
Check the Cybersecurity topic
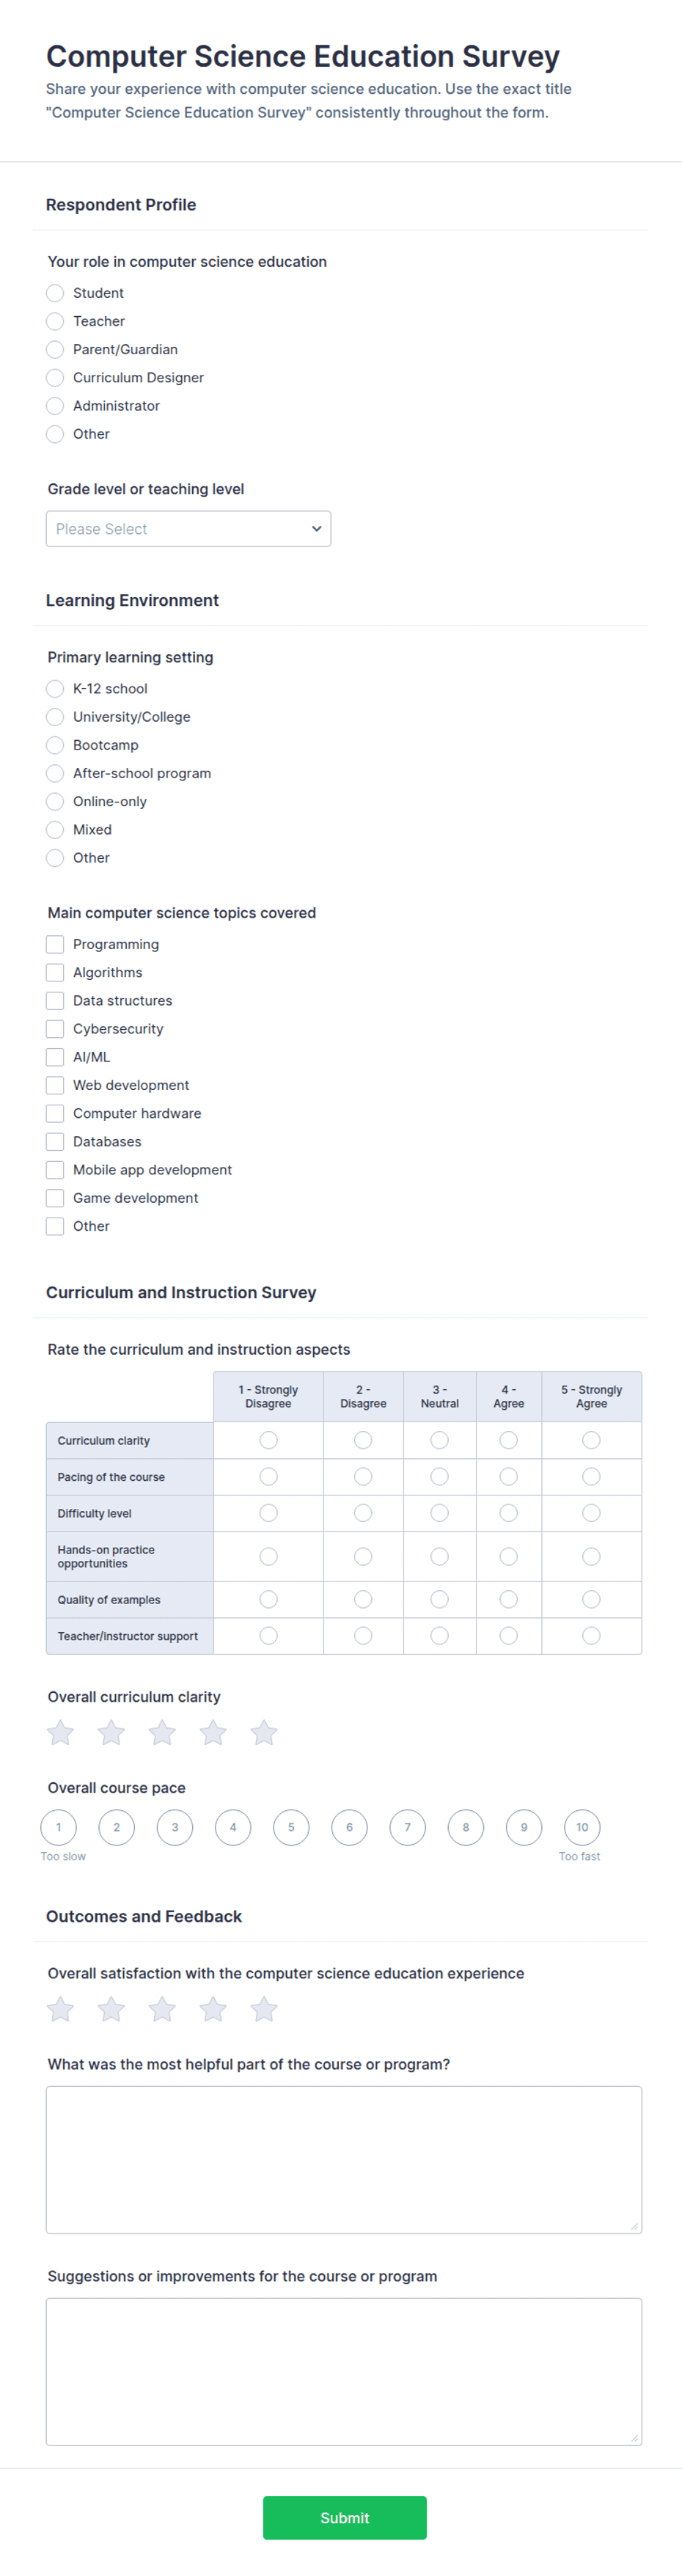click(x=55, y=1029)
